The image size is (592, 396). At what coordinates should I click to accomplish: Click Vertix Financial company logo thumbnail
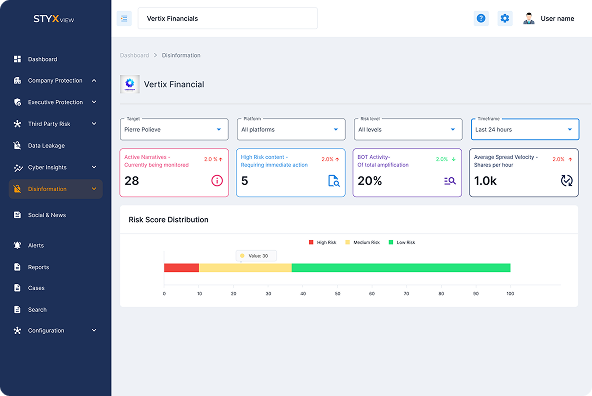click(130, 84)
